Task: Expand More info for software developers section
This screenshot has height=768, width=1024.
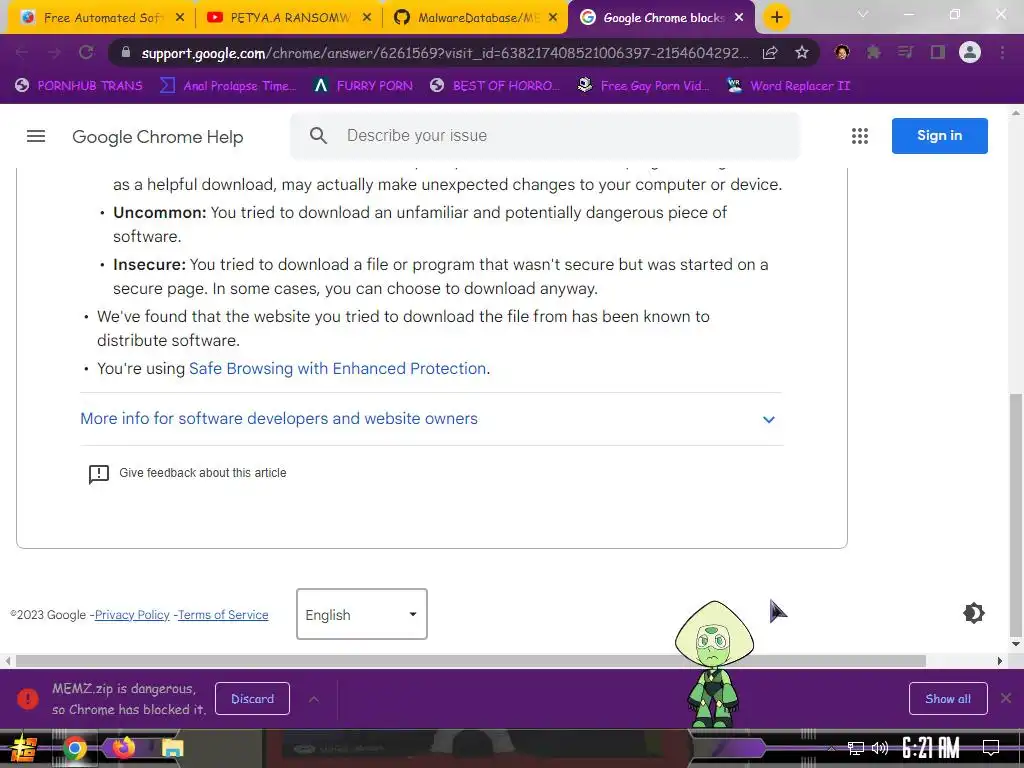Action: tap(431, 419)
